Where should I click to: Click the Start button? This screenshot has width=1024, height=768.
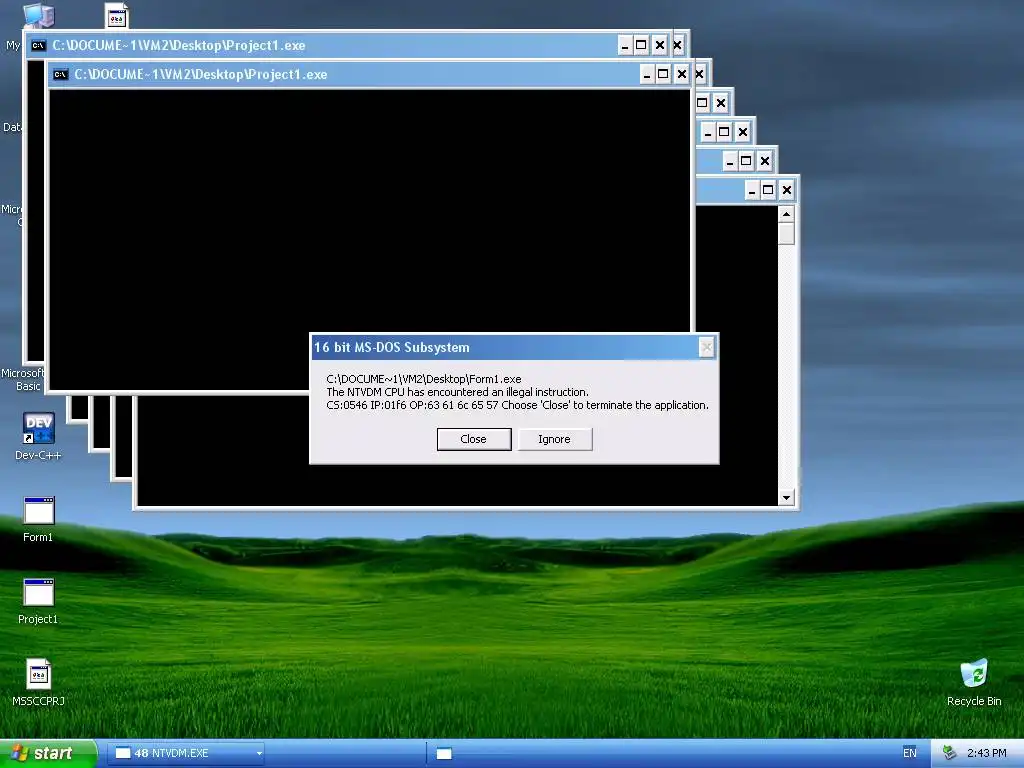[49, 753]
